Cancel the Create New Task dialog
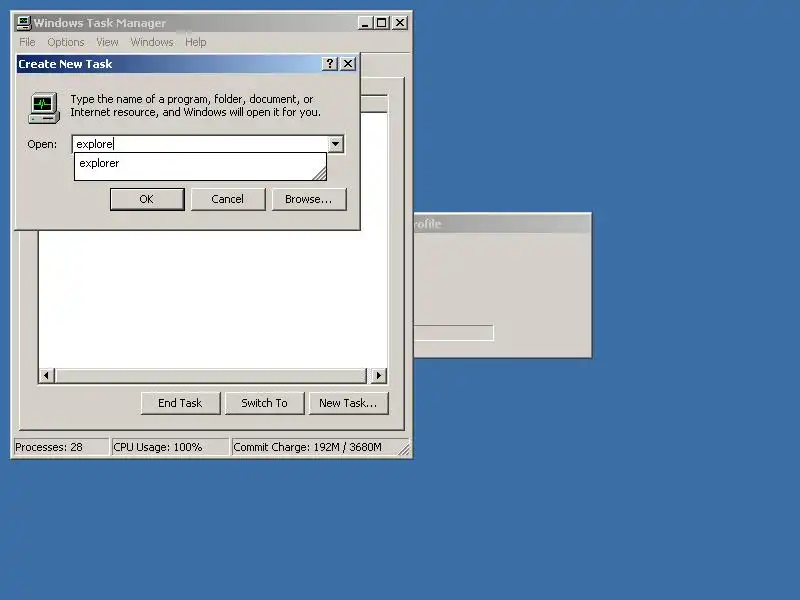 (x=228, y=199)
